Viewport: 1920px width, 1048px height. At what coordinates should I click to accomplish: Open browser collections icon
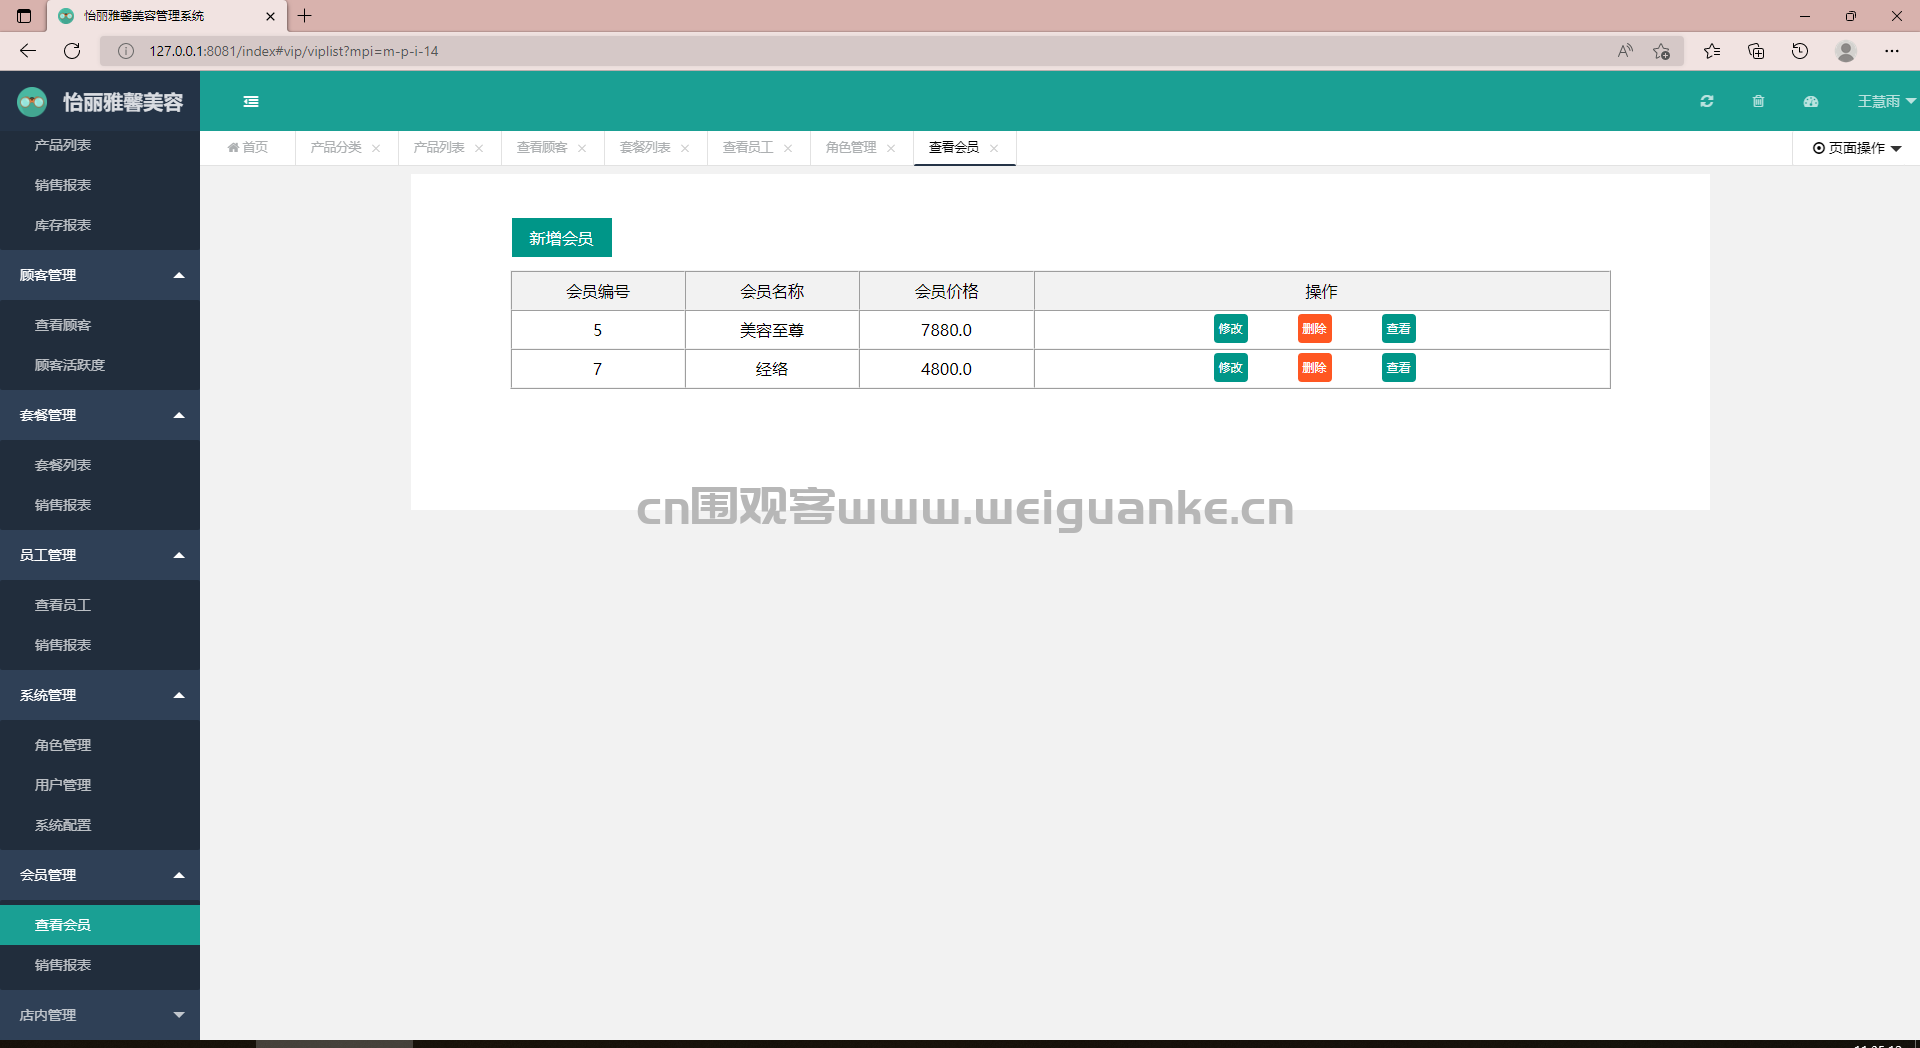[1756, 51]
